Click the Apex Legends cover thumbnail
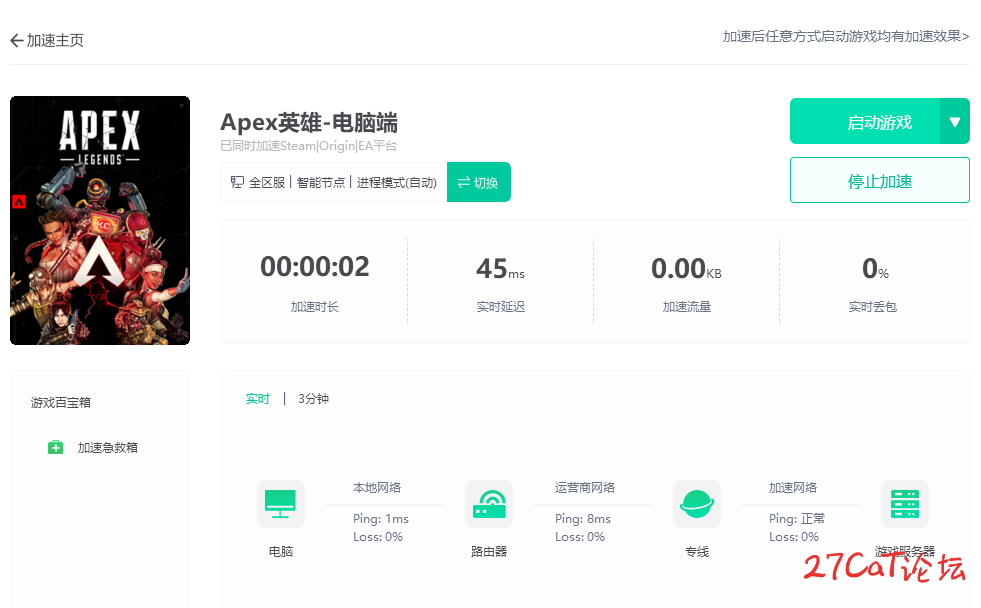Viewport: 981px width, 608px height. (x=100, y=220)
